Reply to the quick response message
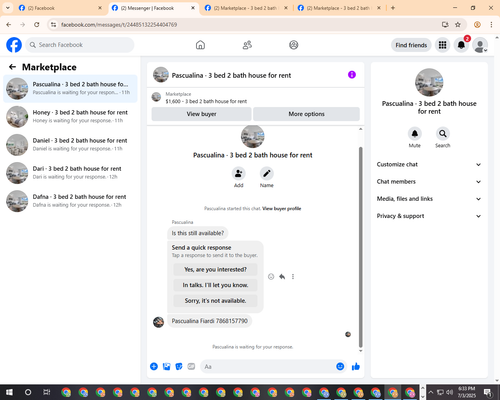This screenshot has width=500, height=400. coord(282,277)
